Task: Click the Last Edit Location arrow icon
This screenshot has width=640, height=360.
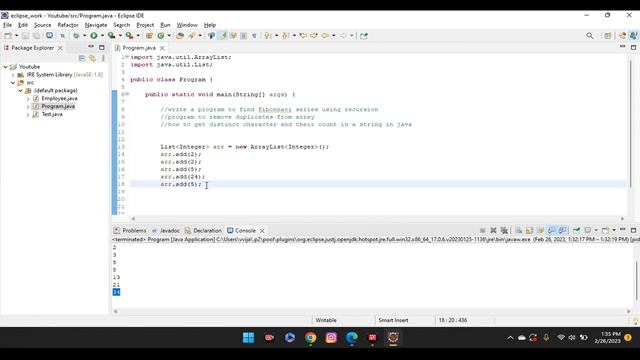Action: 303,36
